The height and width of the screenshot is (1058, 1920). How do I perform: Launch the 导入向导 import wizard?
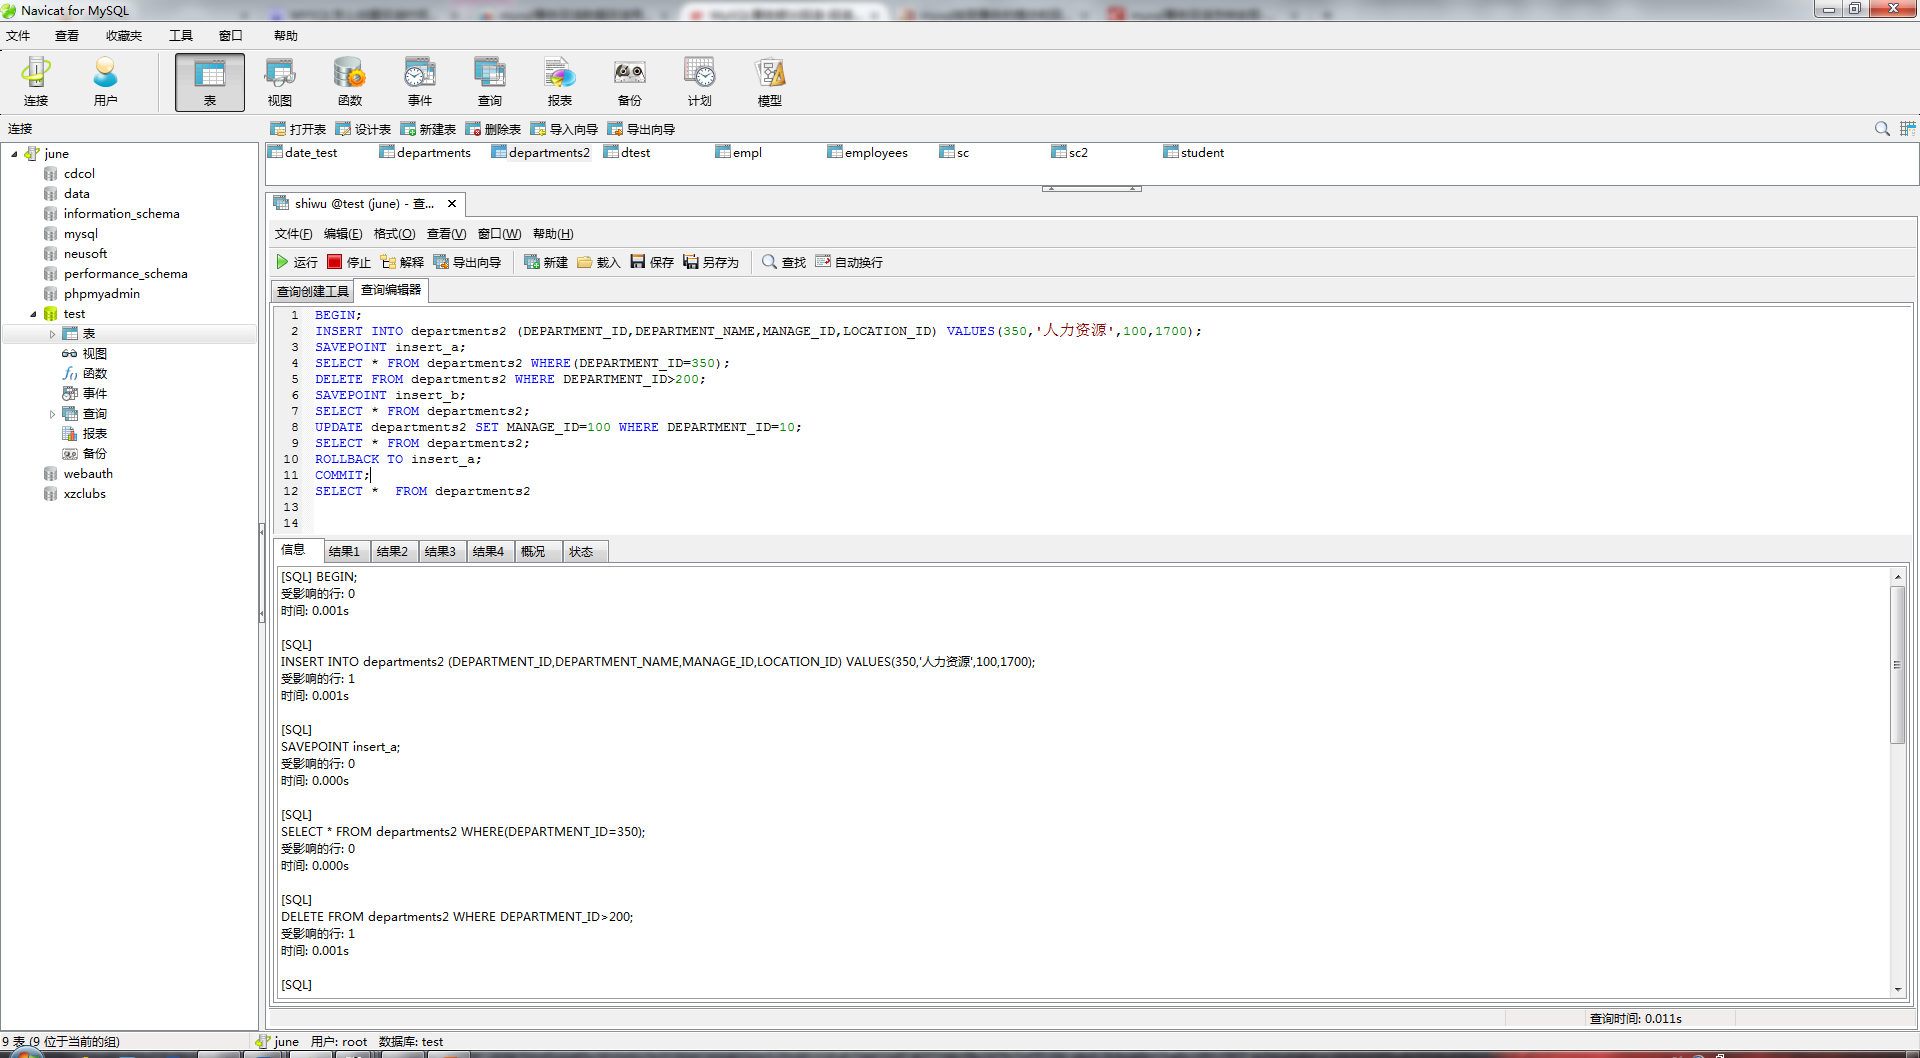pos(564,129)
